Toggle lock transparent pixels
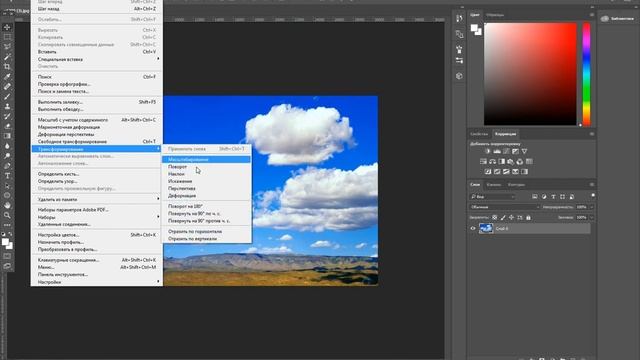 point(494,218)
